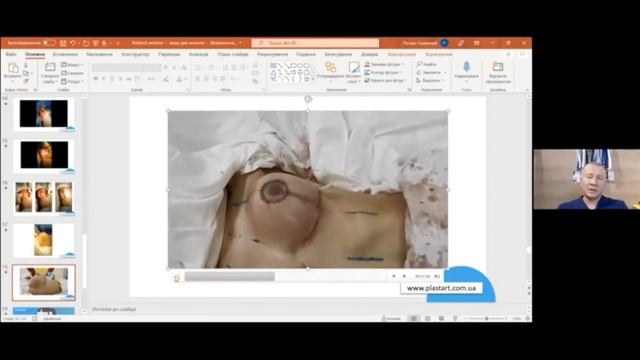
Task: Click the rotation handle above the video
Action: (x=308, y=99)
